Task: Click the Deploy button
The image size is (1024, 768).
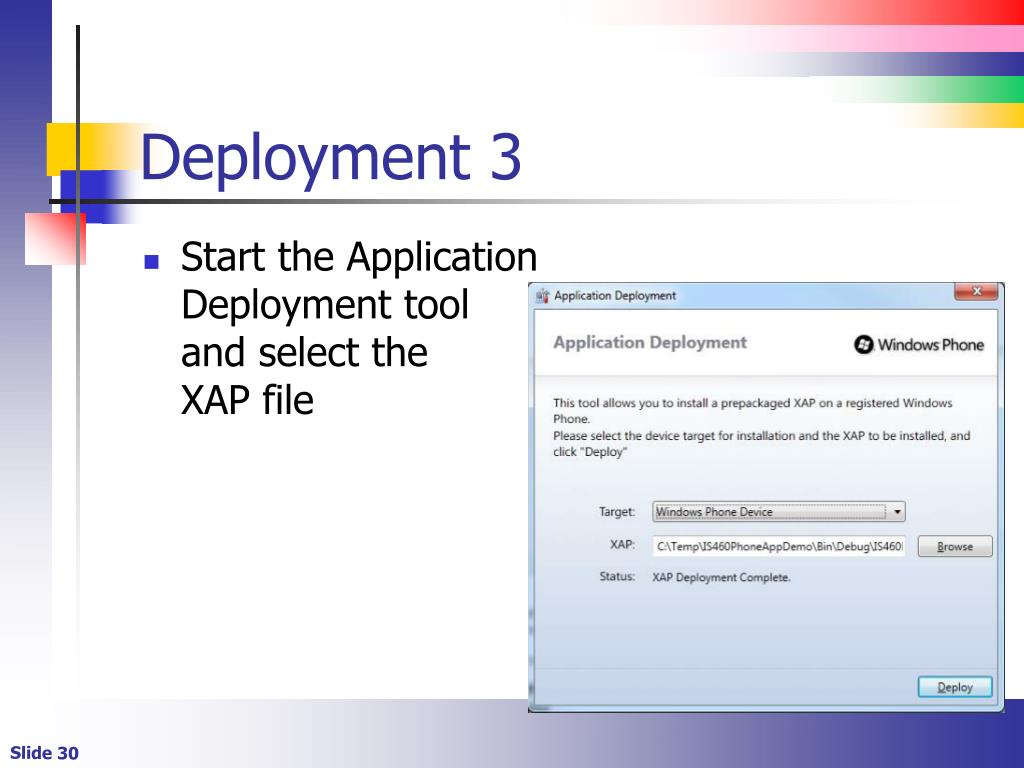Action: [x=955, y=687]
